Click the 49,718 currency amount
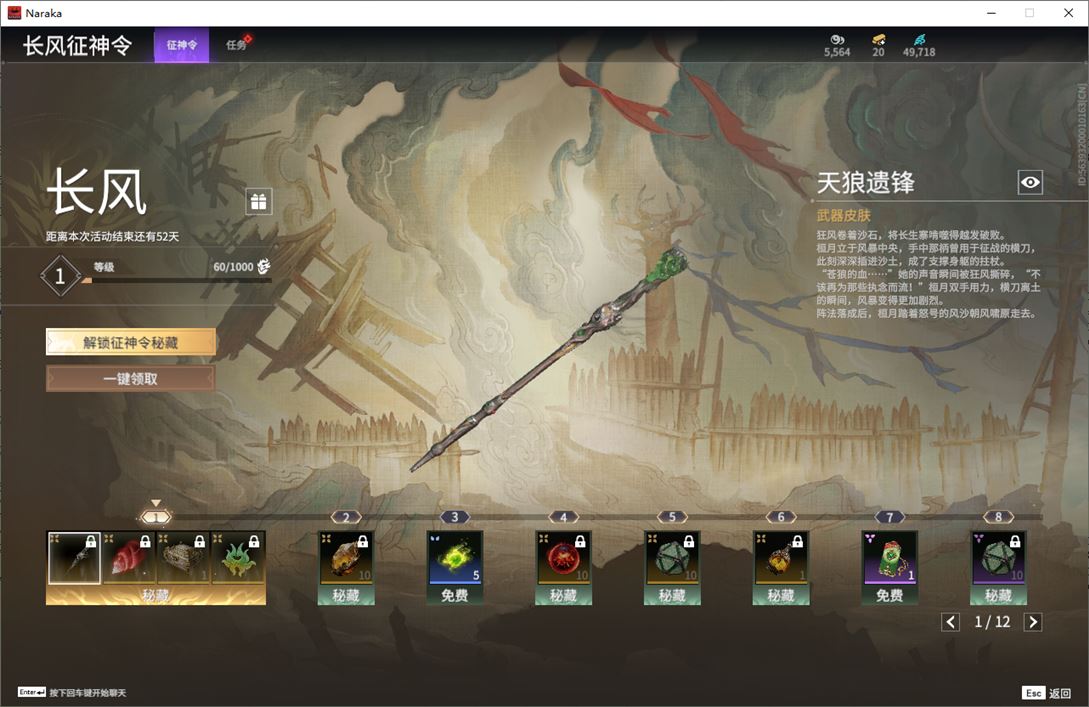 tap(919, 52)
